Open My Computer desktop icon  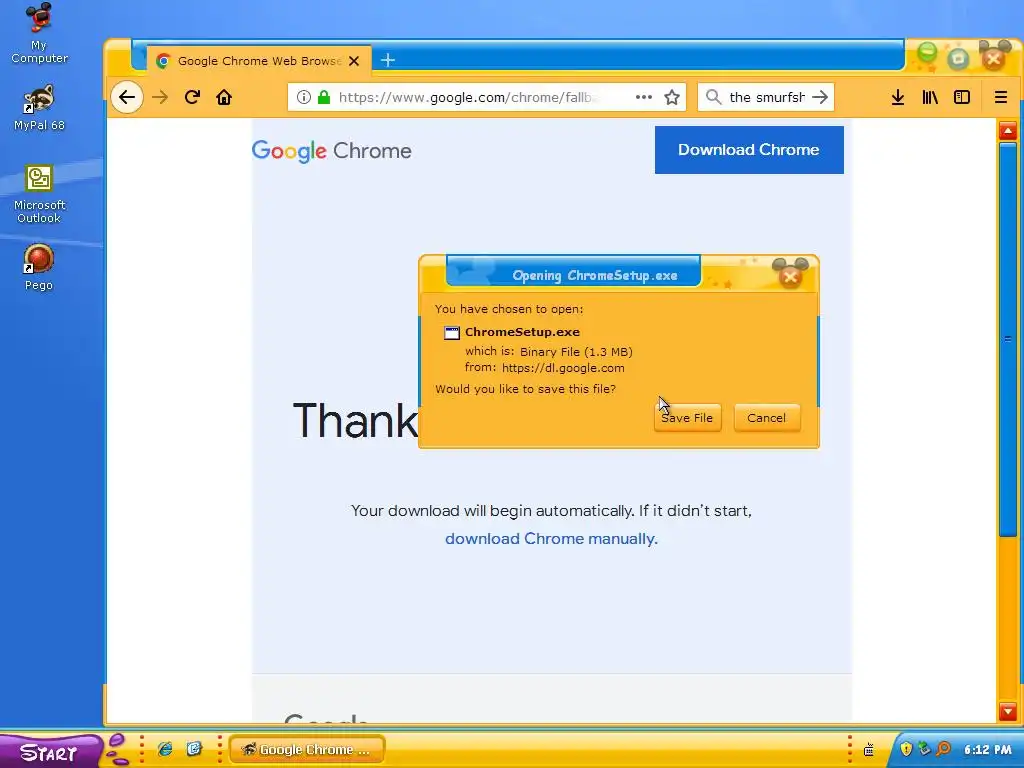pos(39,33)
